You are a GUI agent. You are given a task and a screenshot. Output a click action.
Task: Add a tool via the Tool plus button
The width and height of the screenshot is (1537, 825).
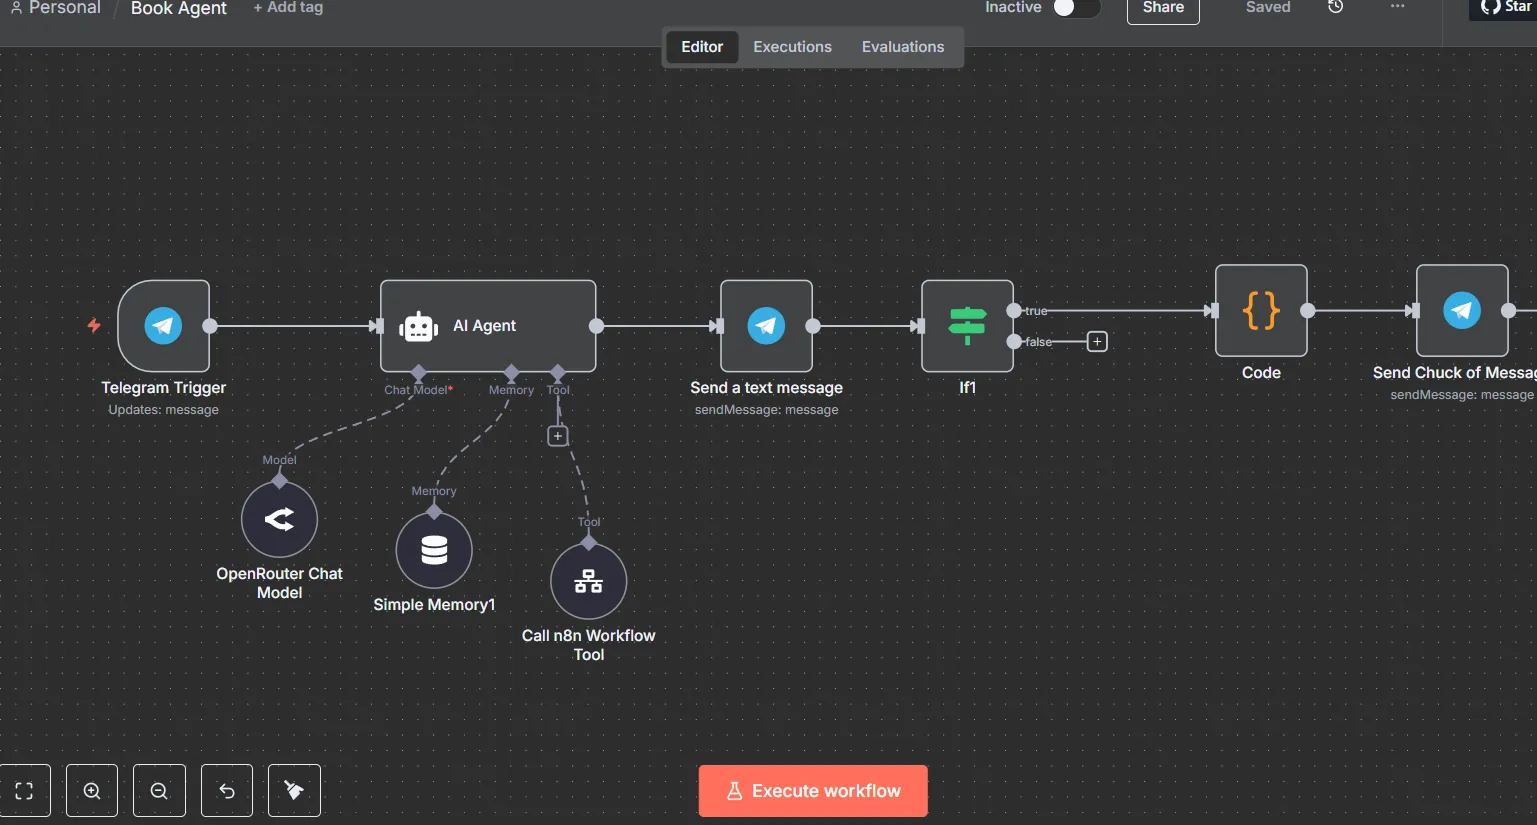(558, 436)
